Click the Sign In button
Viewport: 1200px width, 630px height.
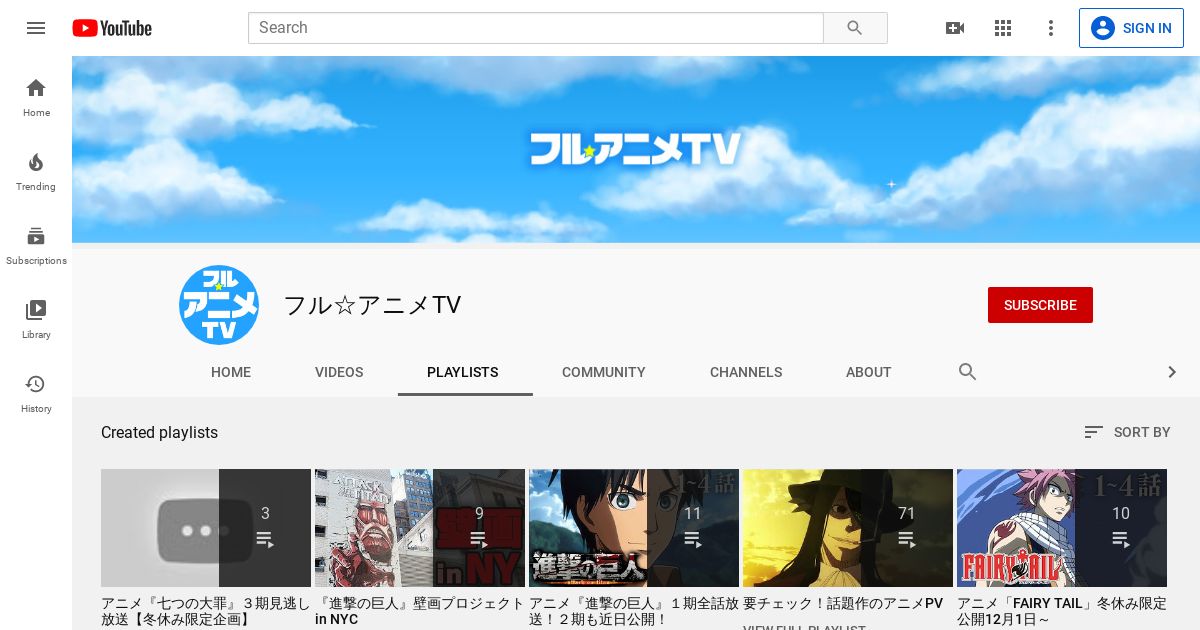[x=1131, y=28]
